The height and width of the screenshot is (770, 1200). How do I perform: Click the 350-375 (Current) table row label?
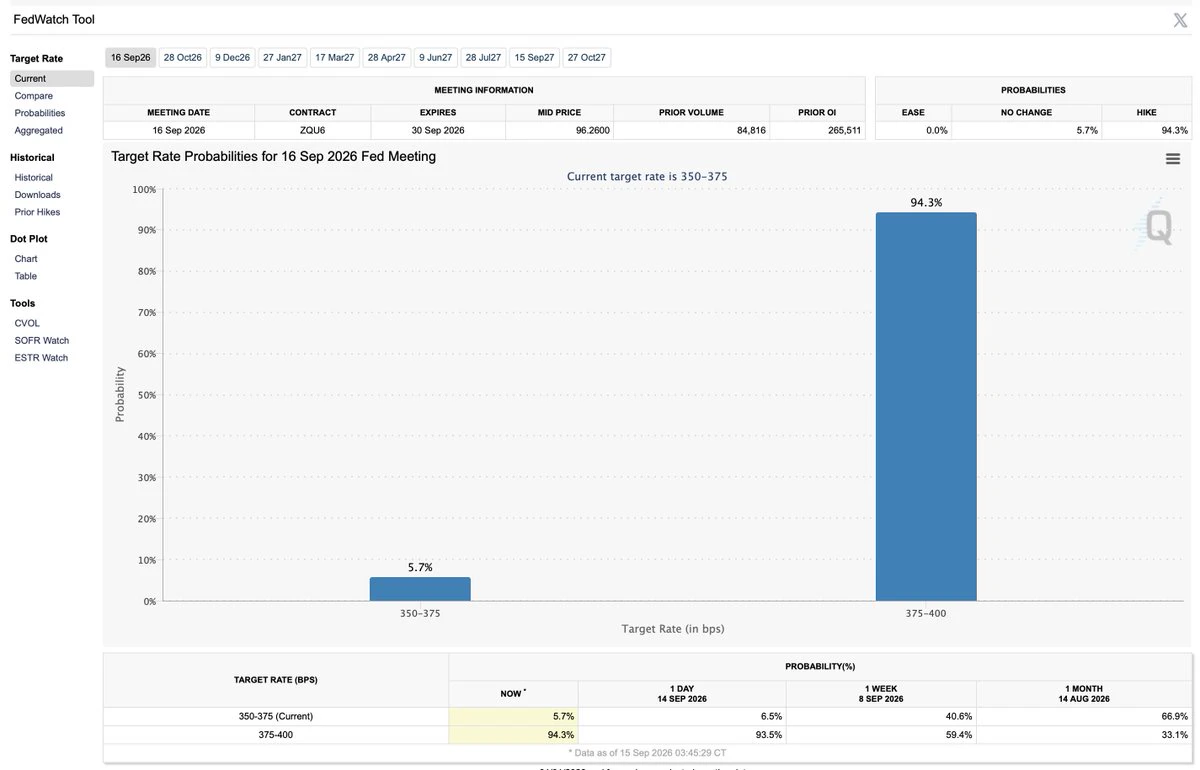coord(276,716)
